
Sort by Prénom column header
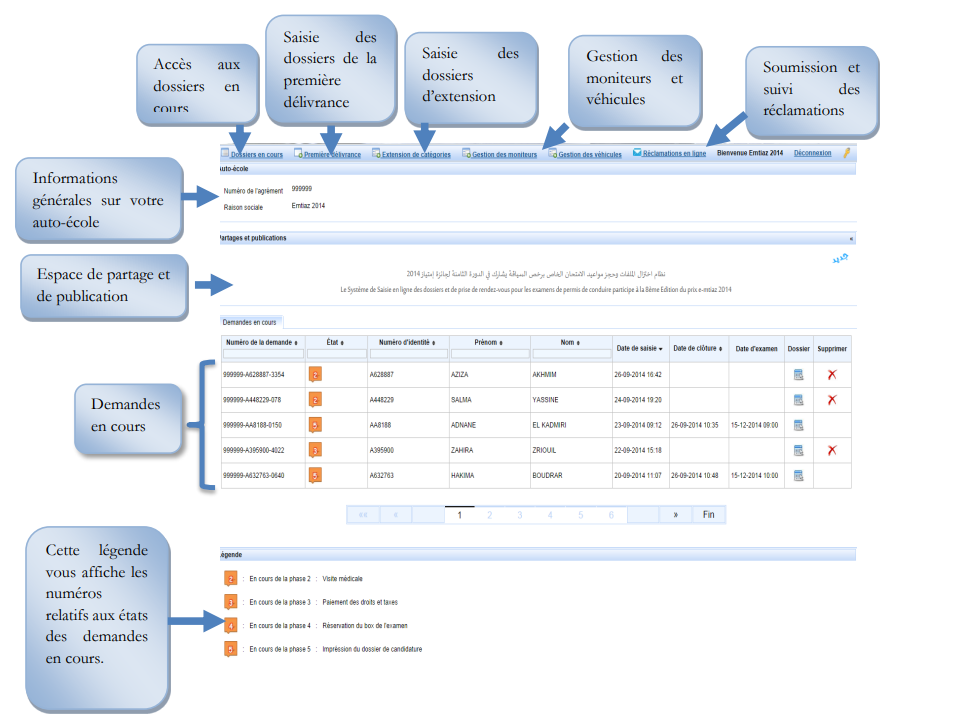pos(488,342)
